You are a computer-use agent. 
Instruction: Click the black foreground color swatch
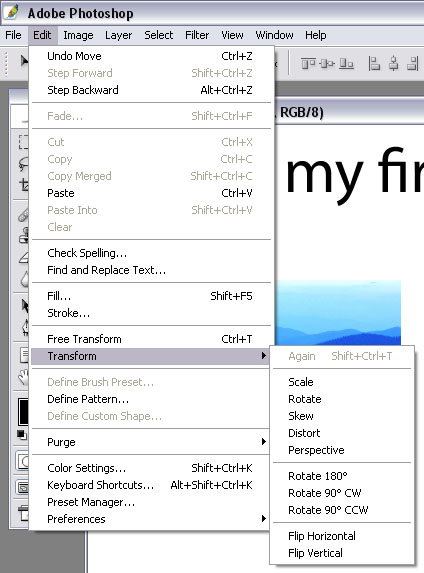24,412
